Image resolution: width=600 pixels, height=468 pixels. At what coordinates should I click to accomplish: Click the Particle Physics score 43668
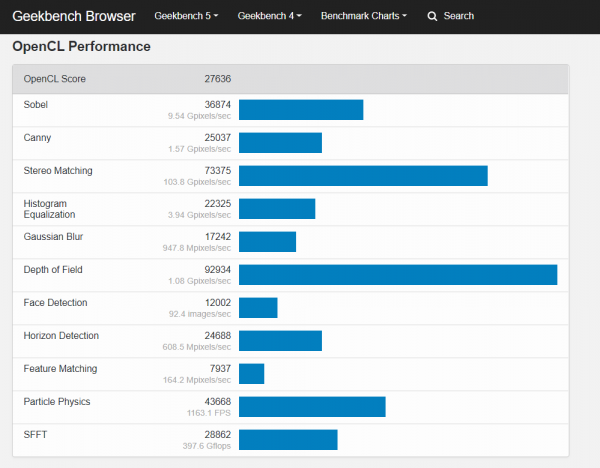pyautogui.click(x=215, y=402)
